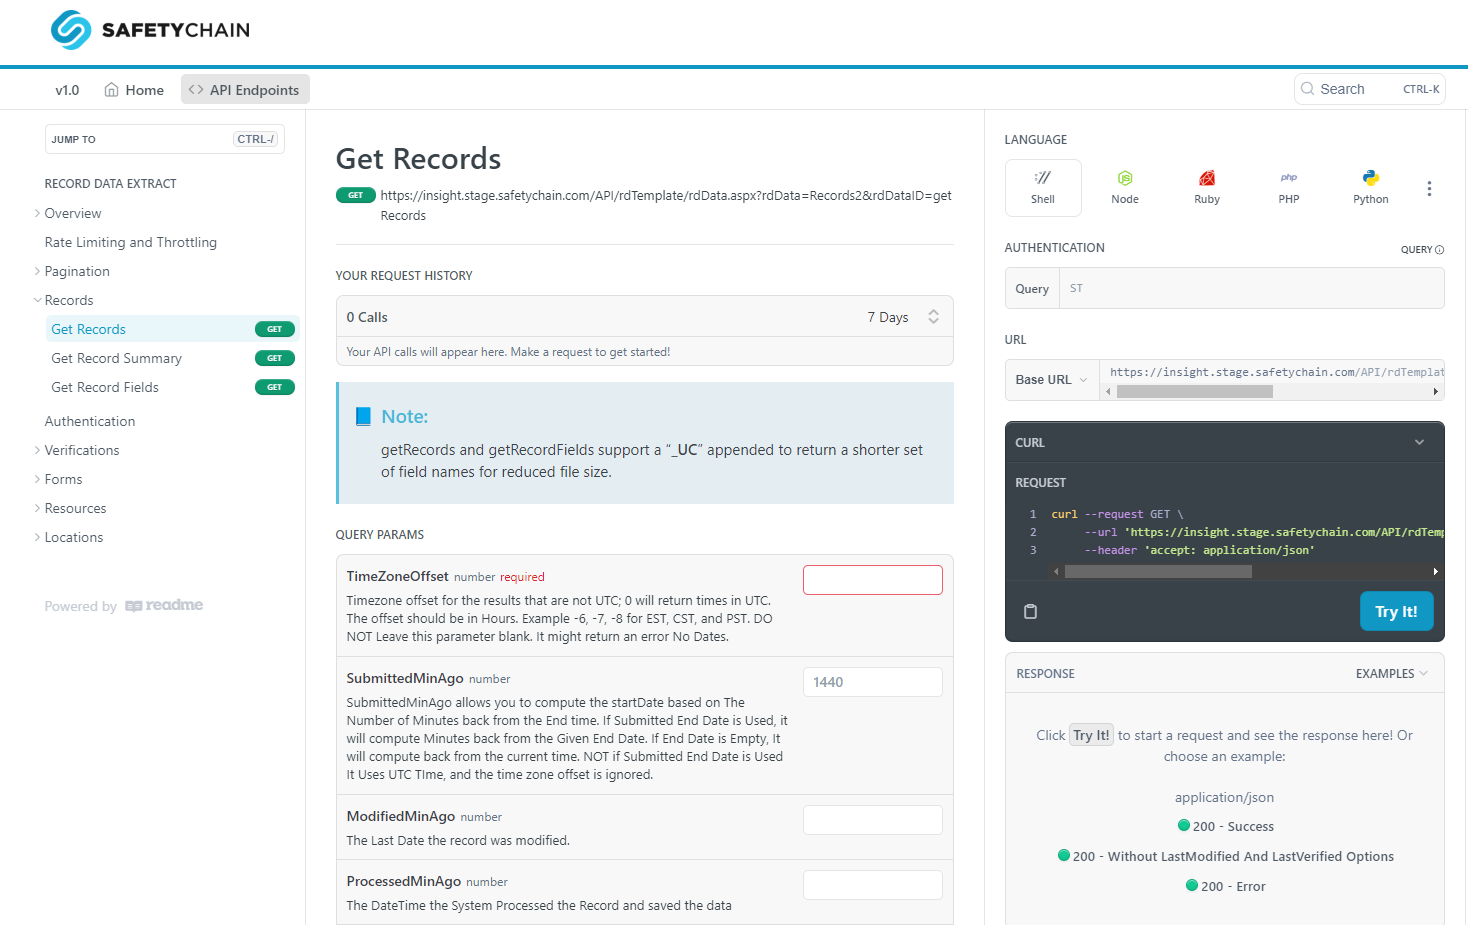Click right arrow of cURL scrollbar
The width and height of the screenshot is (1468, 925).
point(1436,572)
